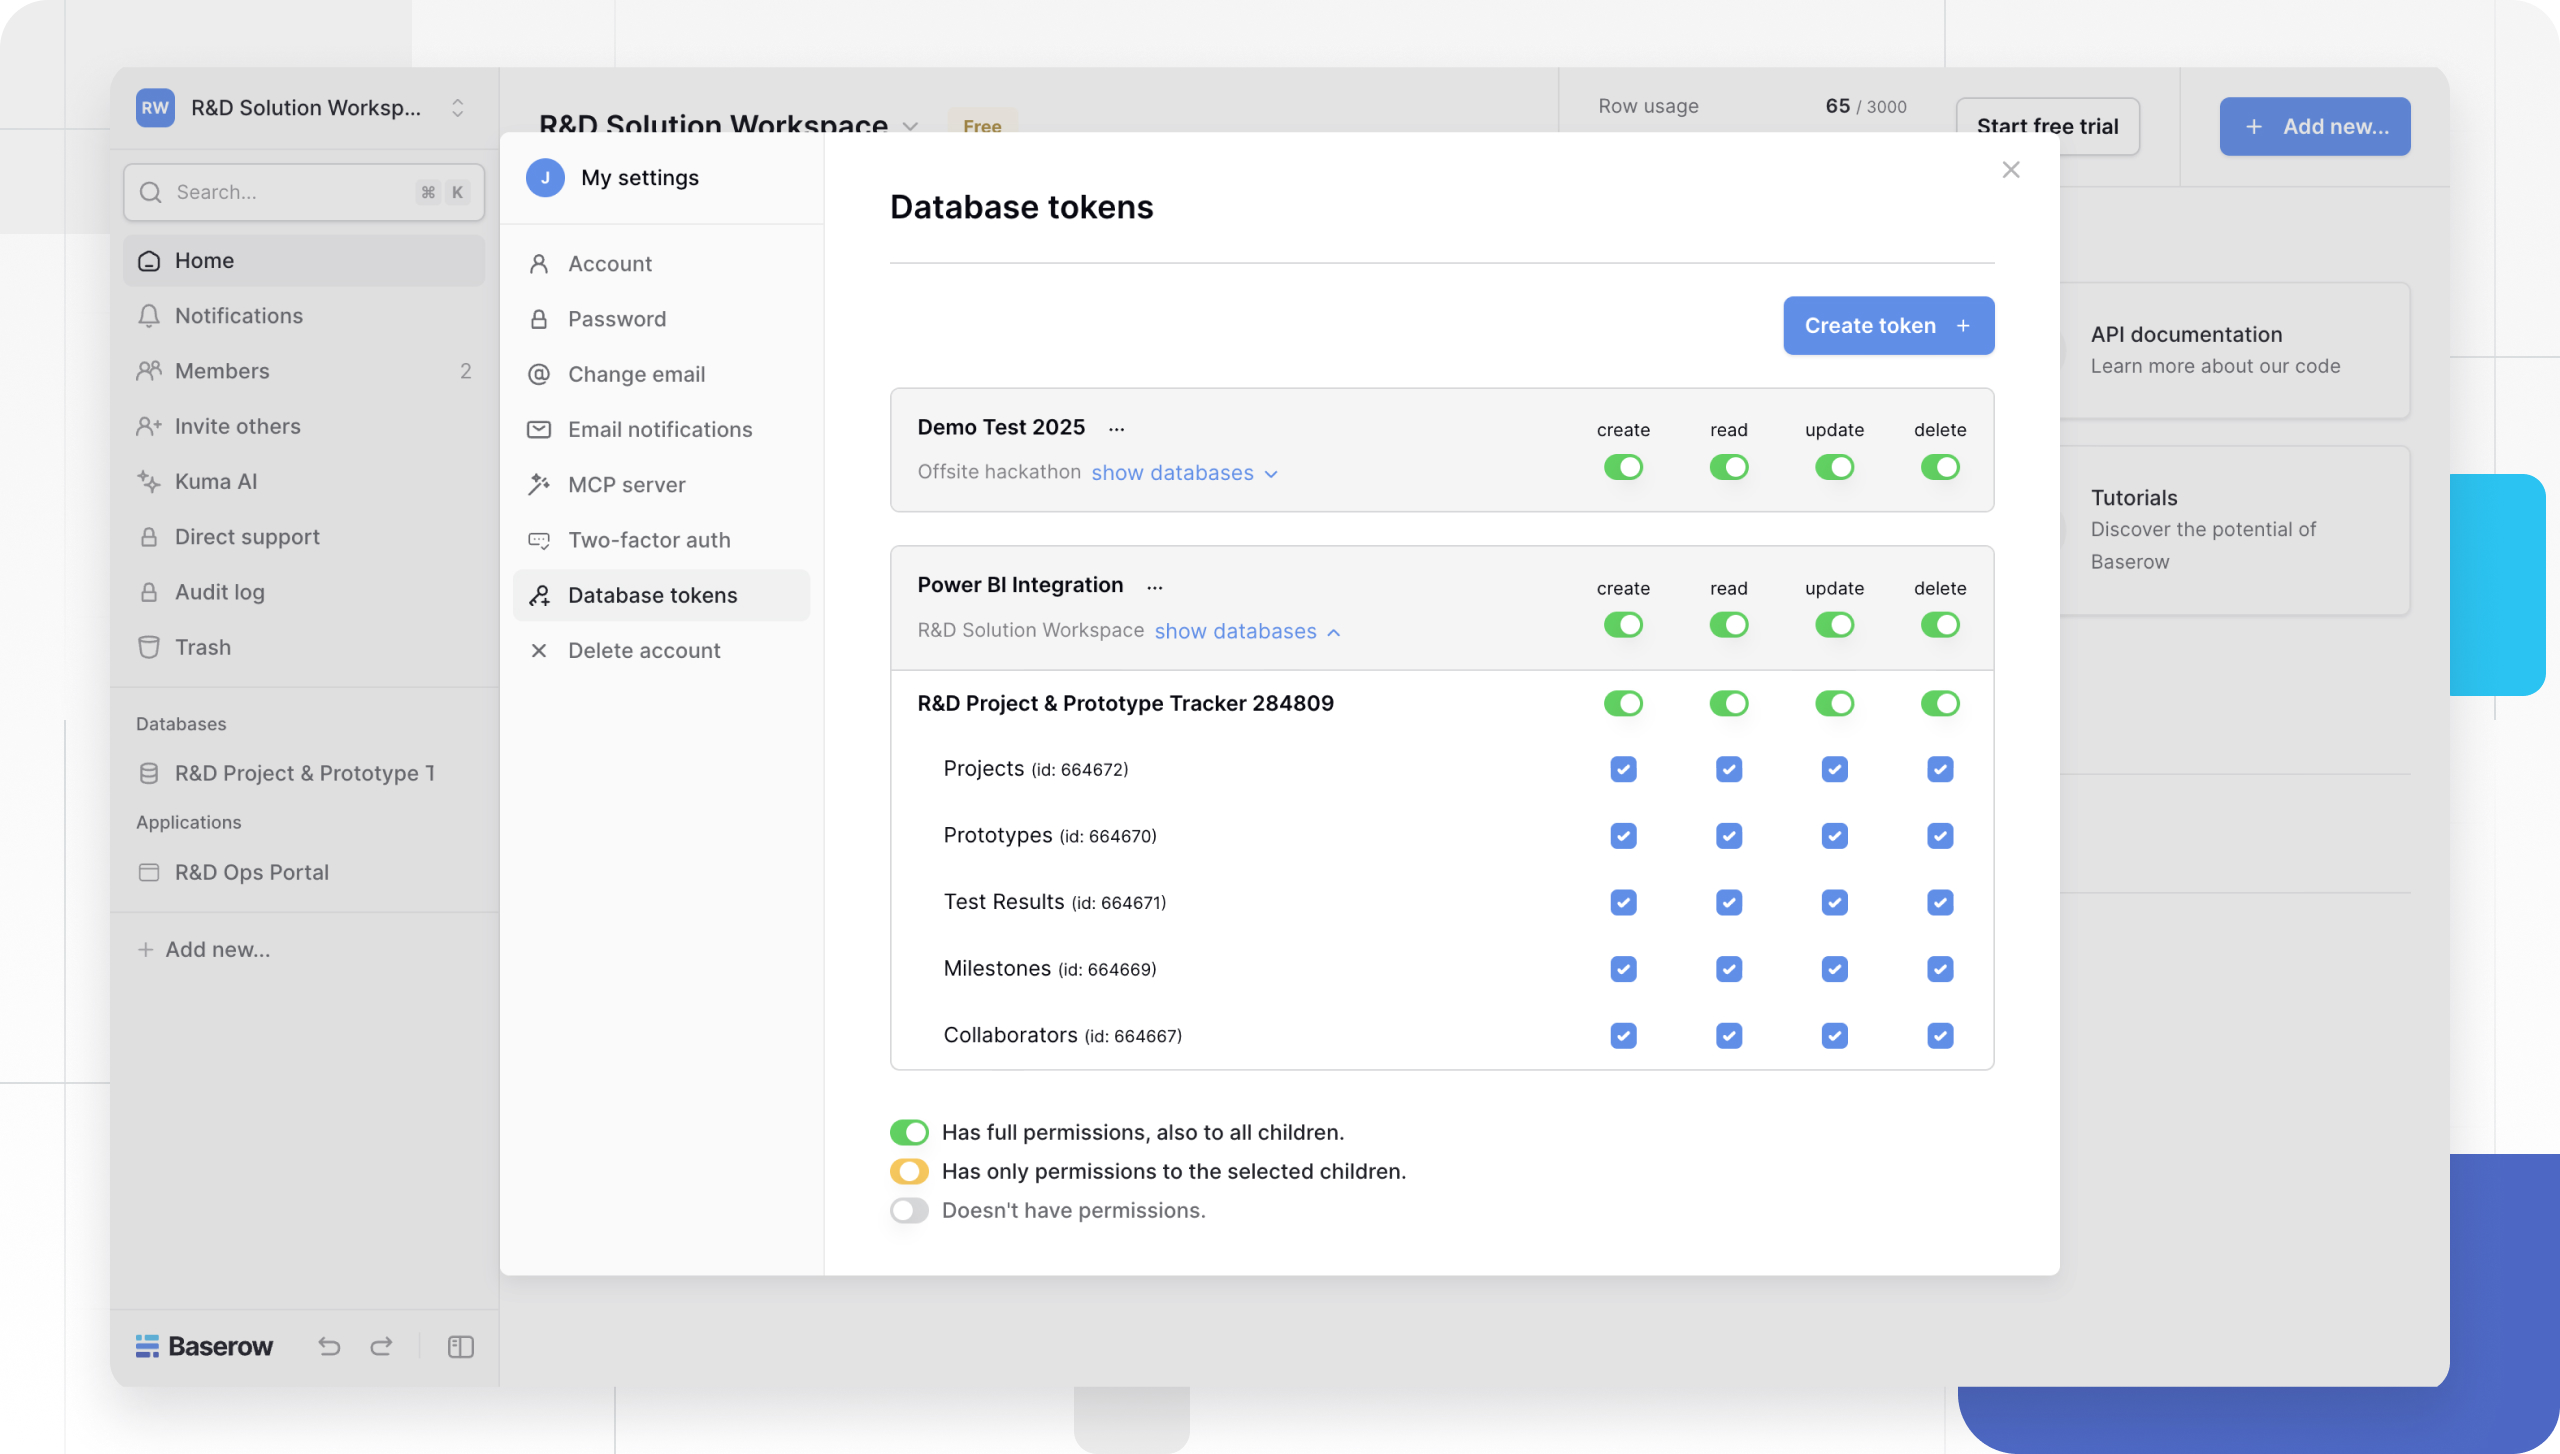Open Two-factor auth settings
Viewport: 2560px width, 1454px height.
pyautogui.click(x=649, y=539)
